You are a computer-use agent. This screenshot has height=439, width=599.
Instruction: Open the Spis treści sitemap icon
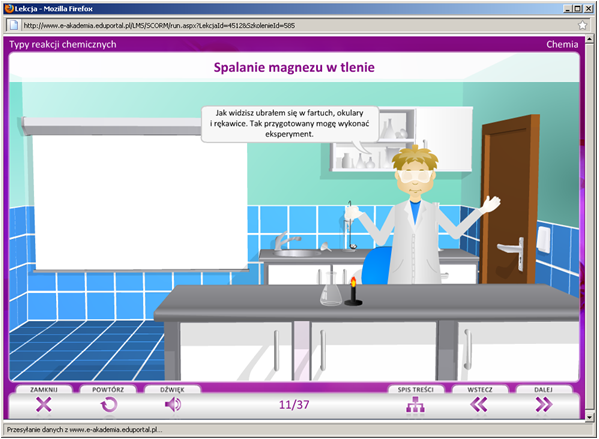[x=415, y=405]
